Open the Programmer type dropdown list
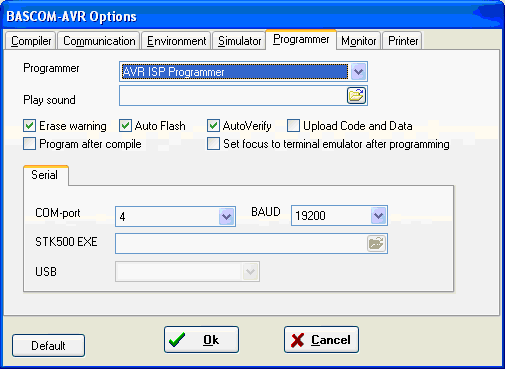The image size is (505, 369). click(358, 72)
